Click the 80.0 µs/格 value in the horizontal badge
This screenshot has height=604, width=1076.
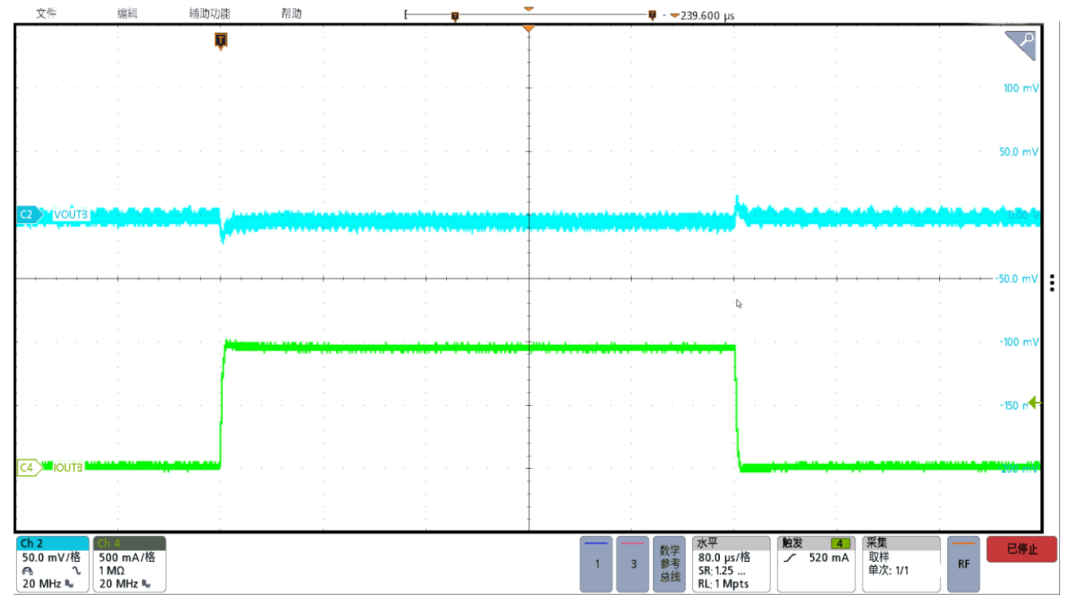click(724, 557)
